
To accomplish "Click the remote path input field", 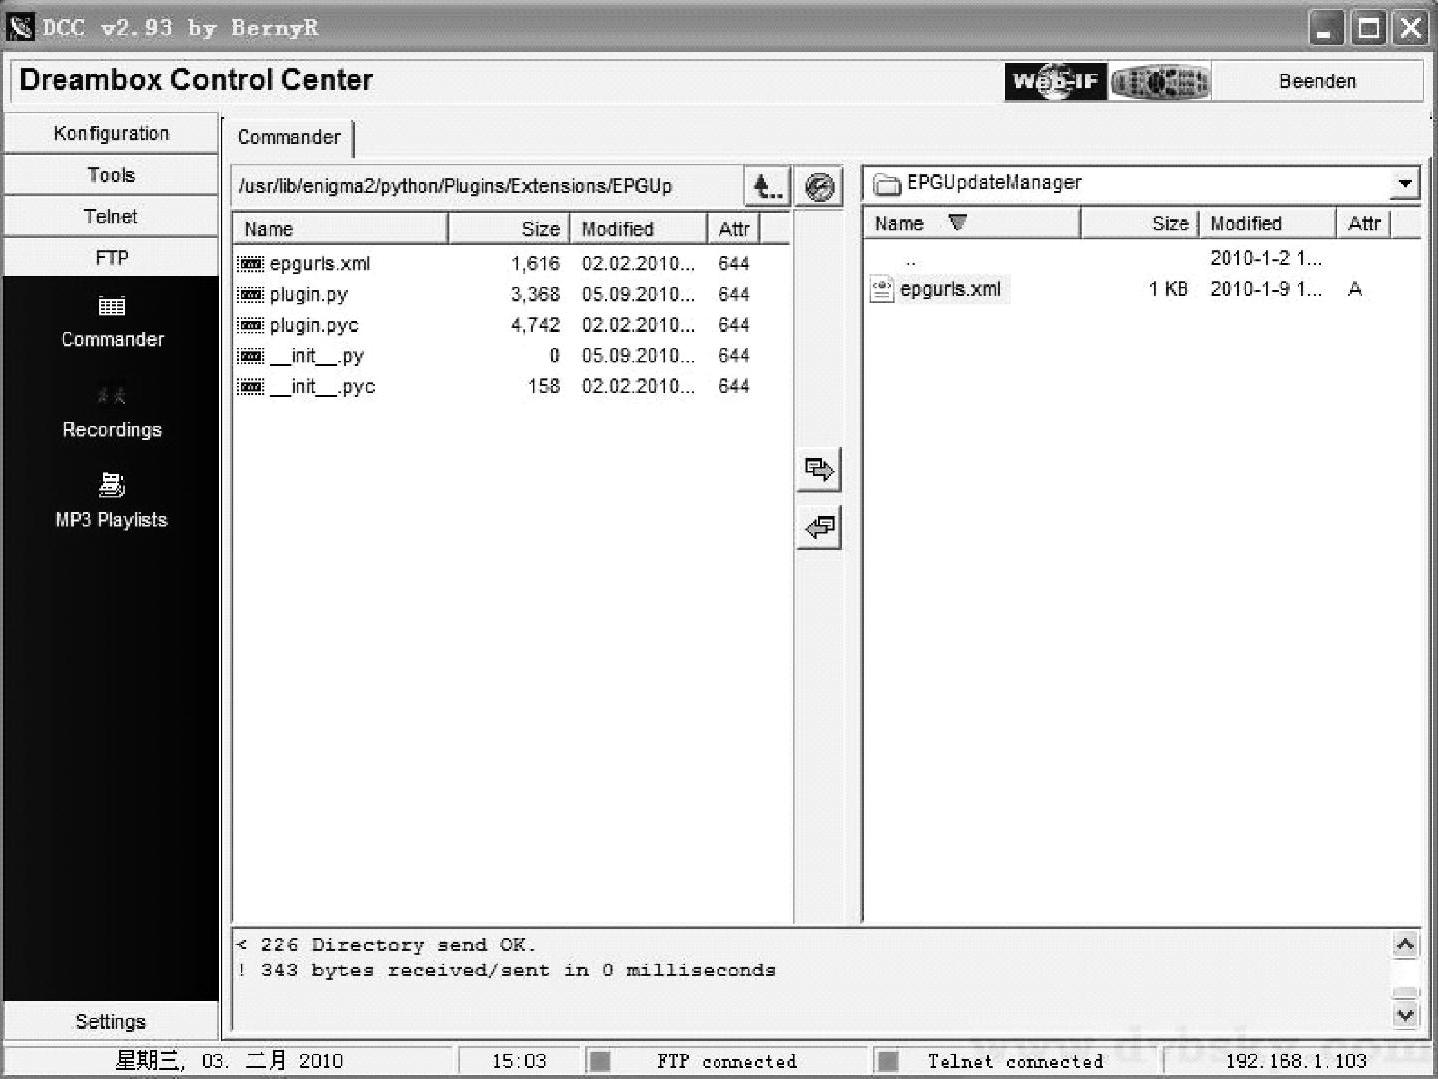I will [x=487, y=186].
